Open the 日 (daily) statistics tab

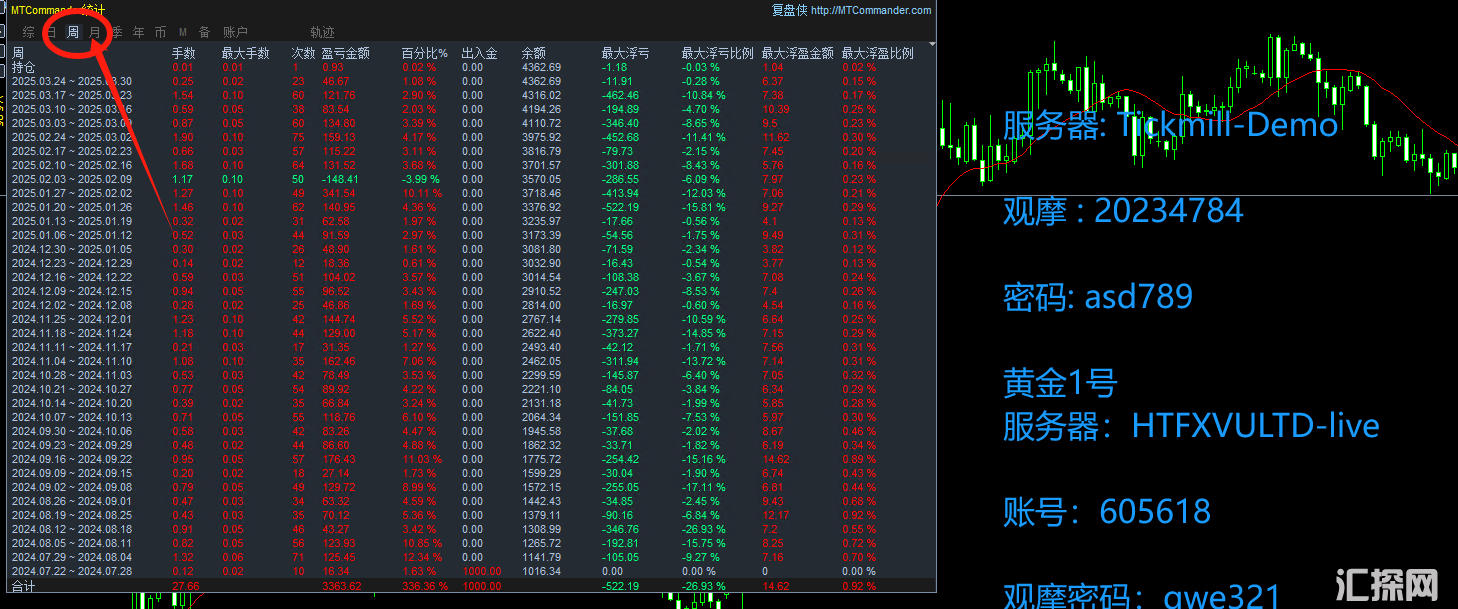pos(51,32)
